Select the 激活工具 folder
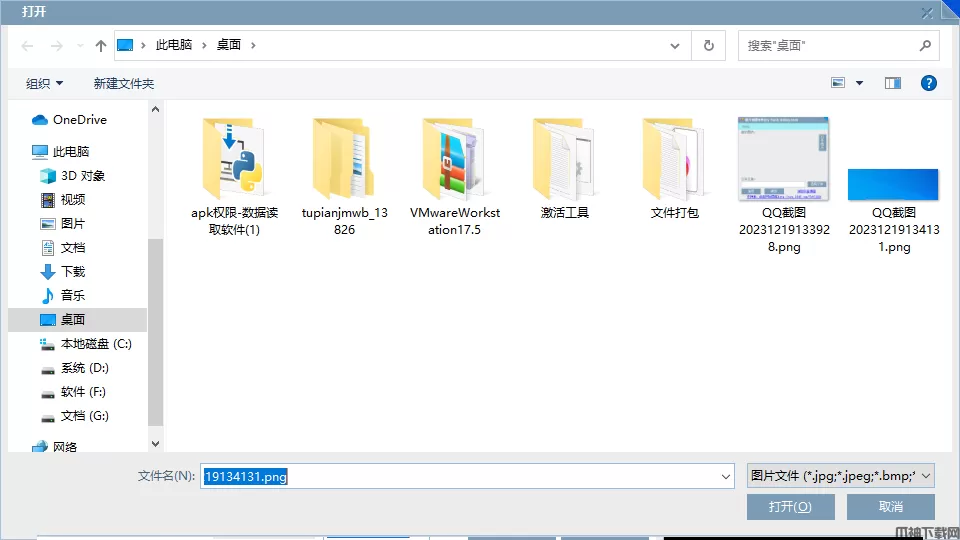 pyautogui.click(x=564, y=170)
